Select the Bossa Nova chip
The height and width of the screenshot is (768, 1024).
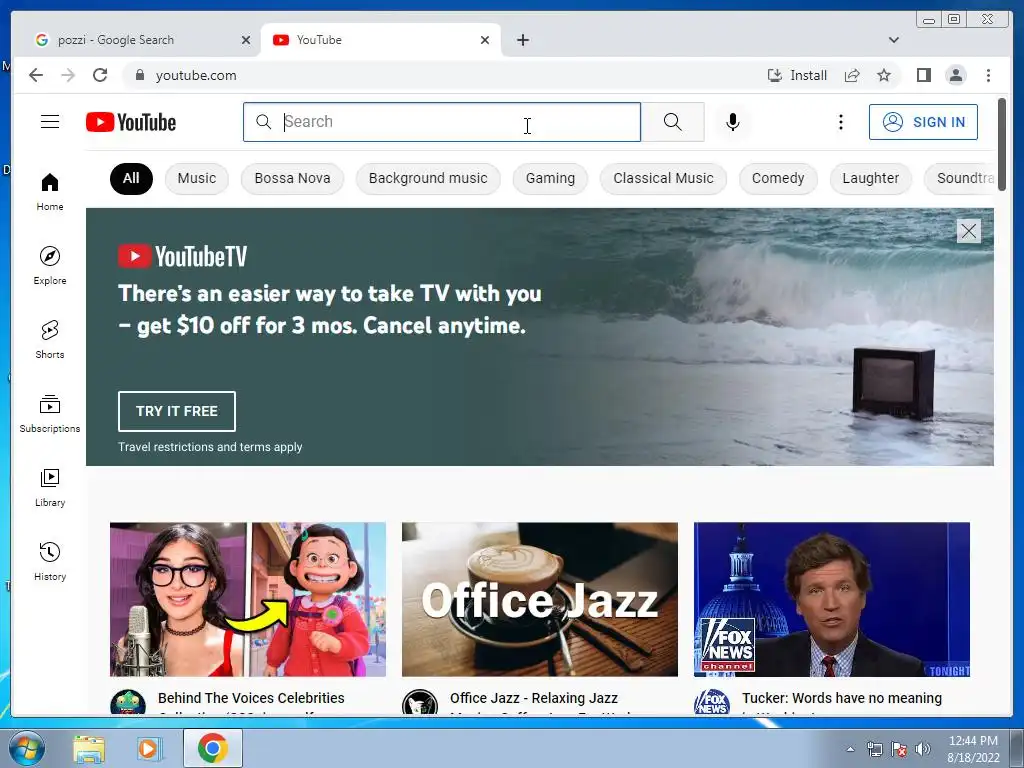pos(292,178)
